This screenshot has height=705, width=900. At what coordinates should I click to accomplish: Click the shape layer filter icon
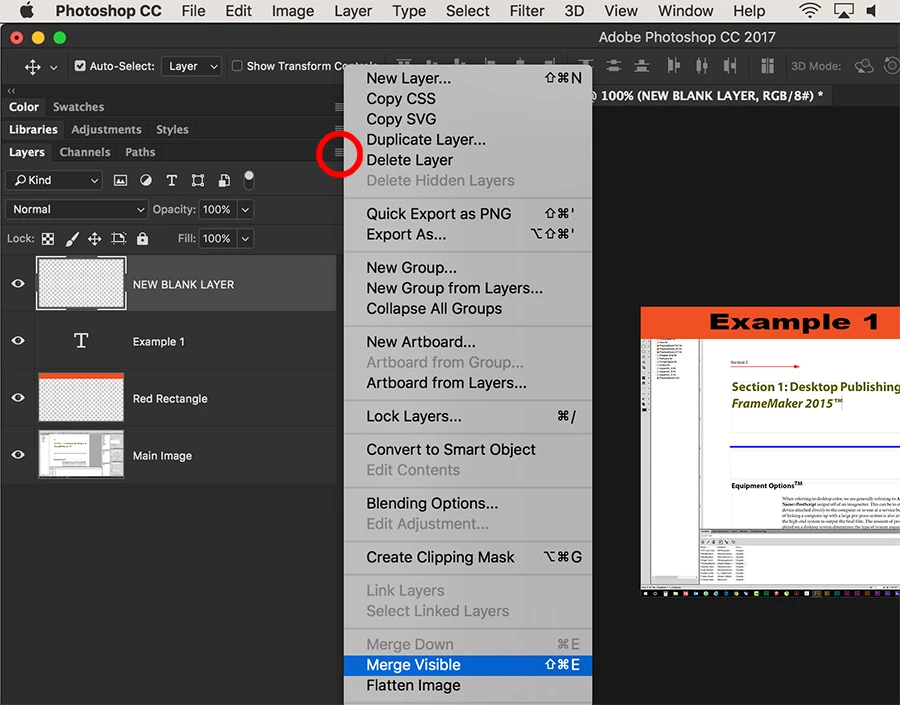click(197, 180)
